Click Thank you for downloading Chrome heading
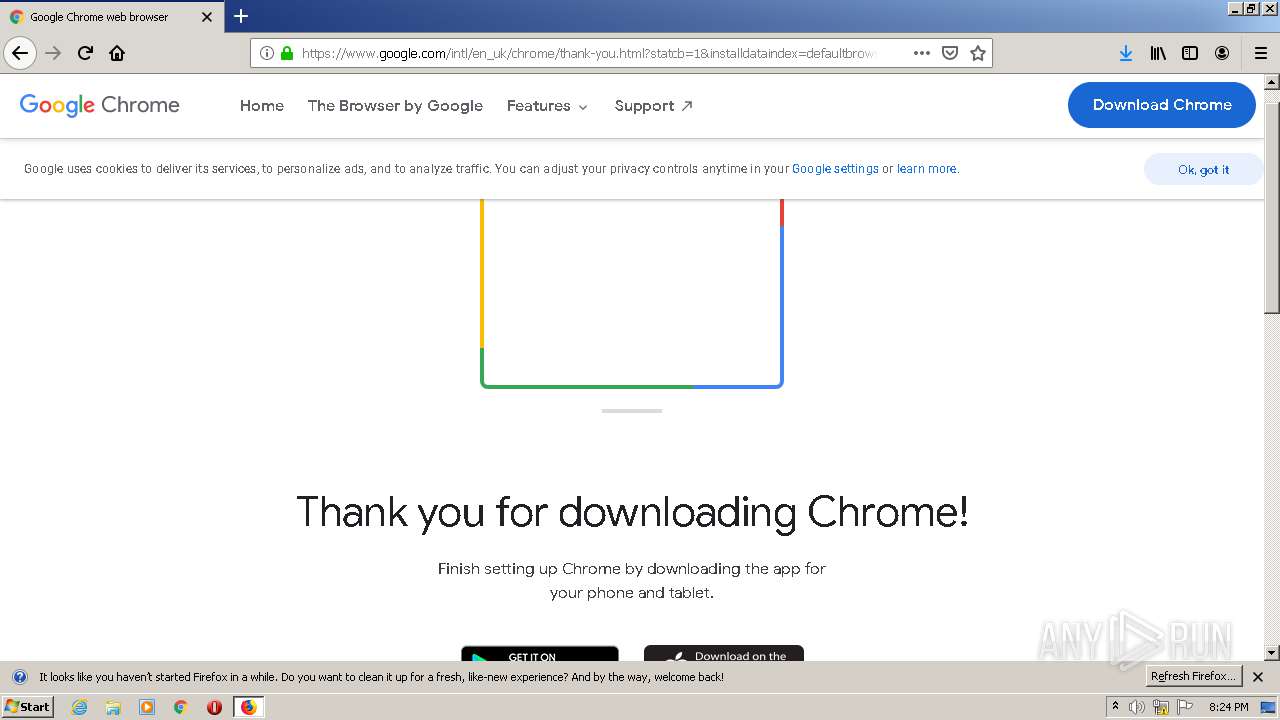The image size is (1280, 720). click(632, 512)
